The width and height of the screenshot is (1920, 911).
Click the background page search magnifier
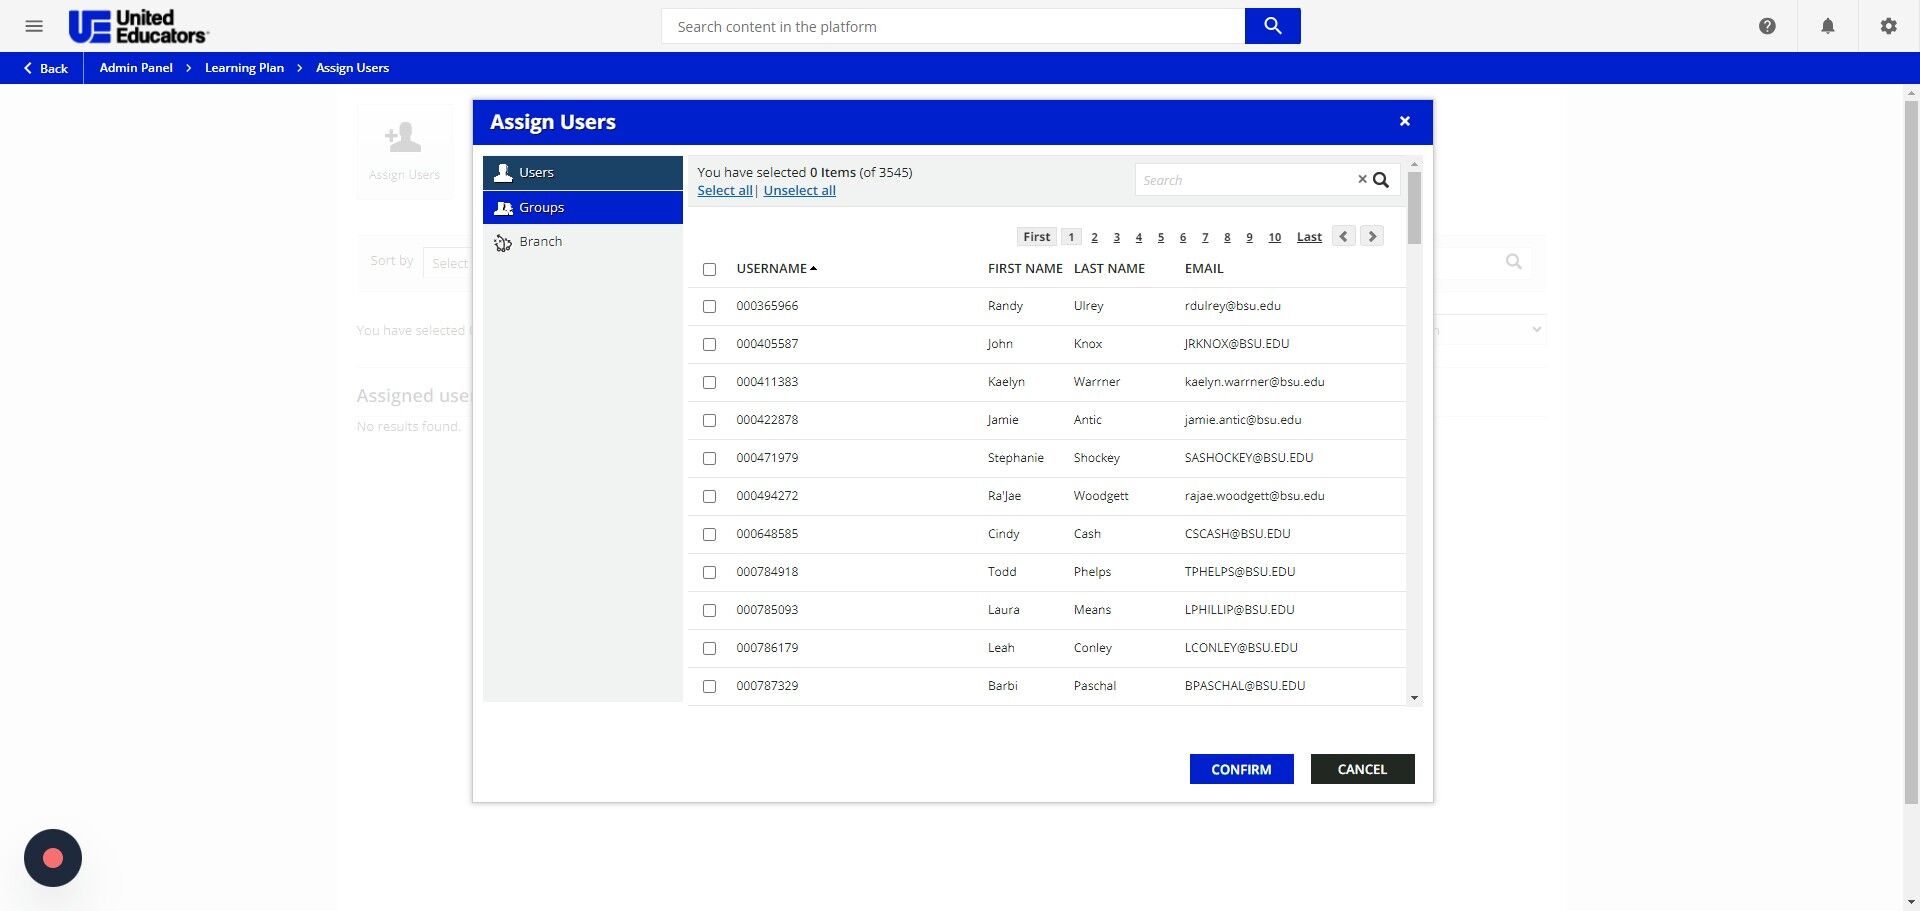[1514, 262]
